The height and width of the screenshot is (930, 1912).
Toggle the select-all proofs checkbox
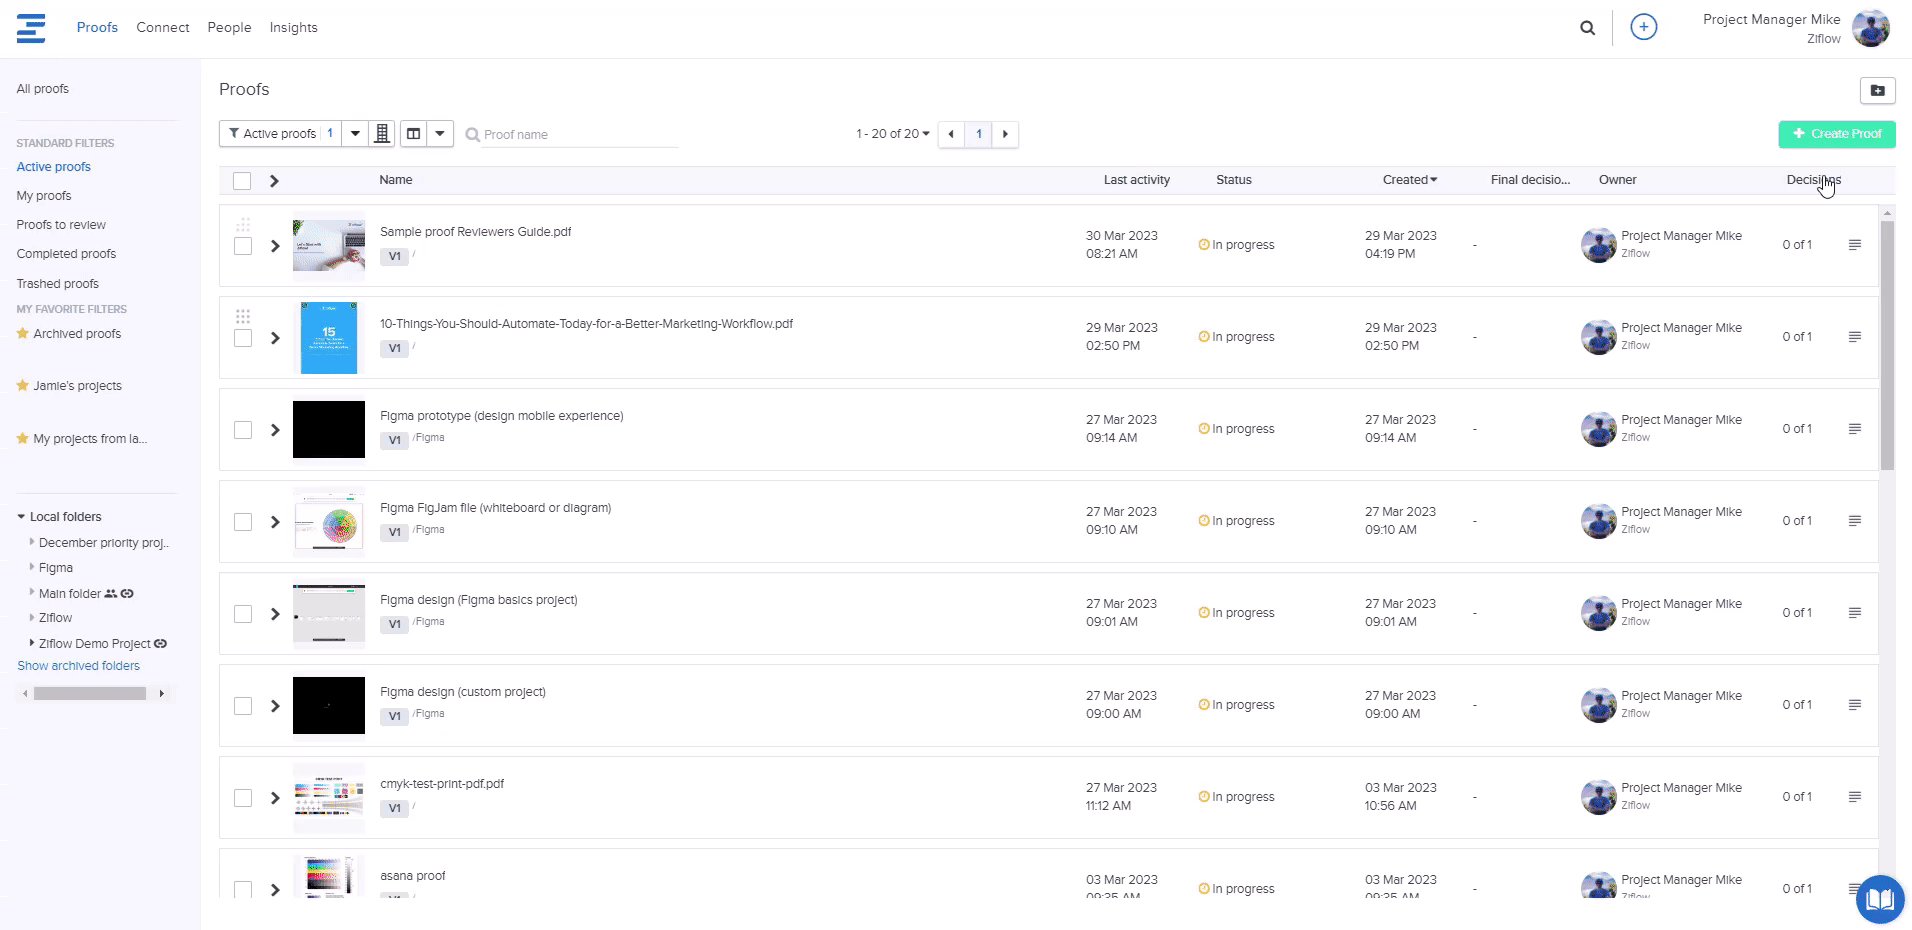tap(242, 181)
